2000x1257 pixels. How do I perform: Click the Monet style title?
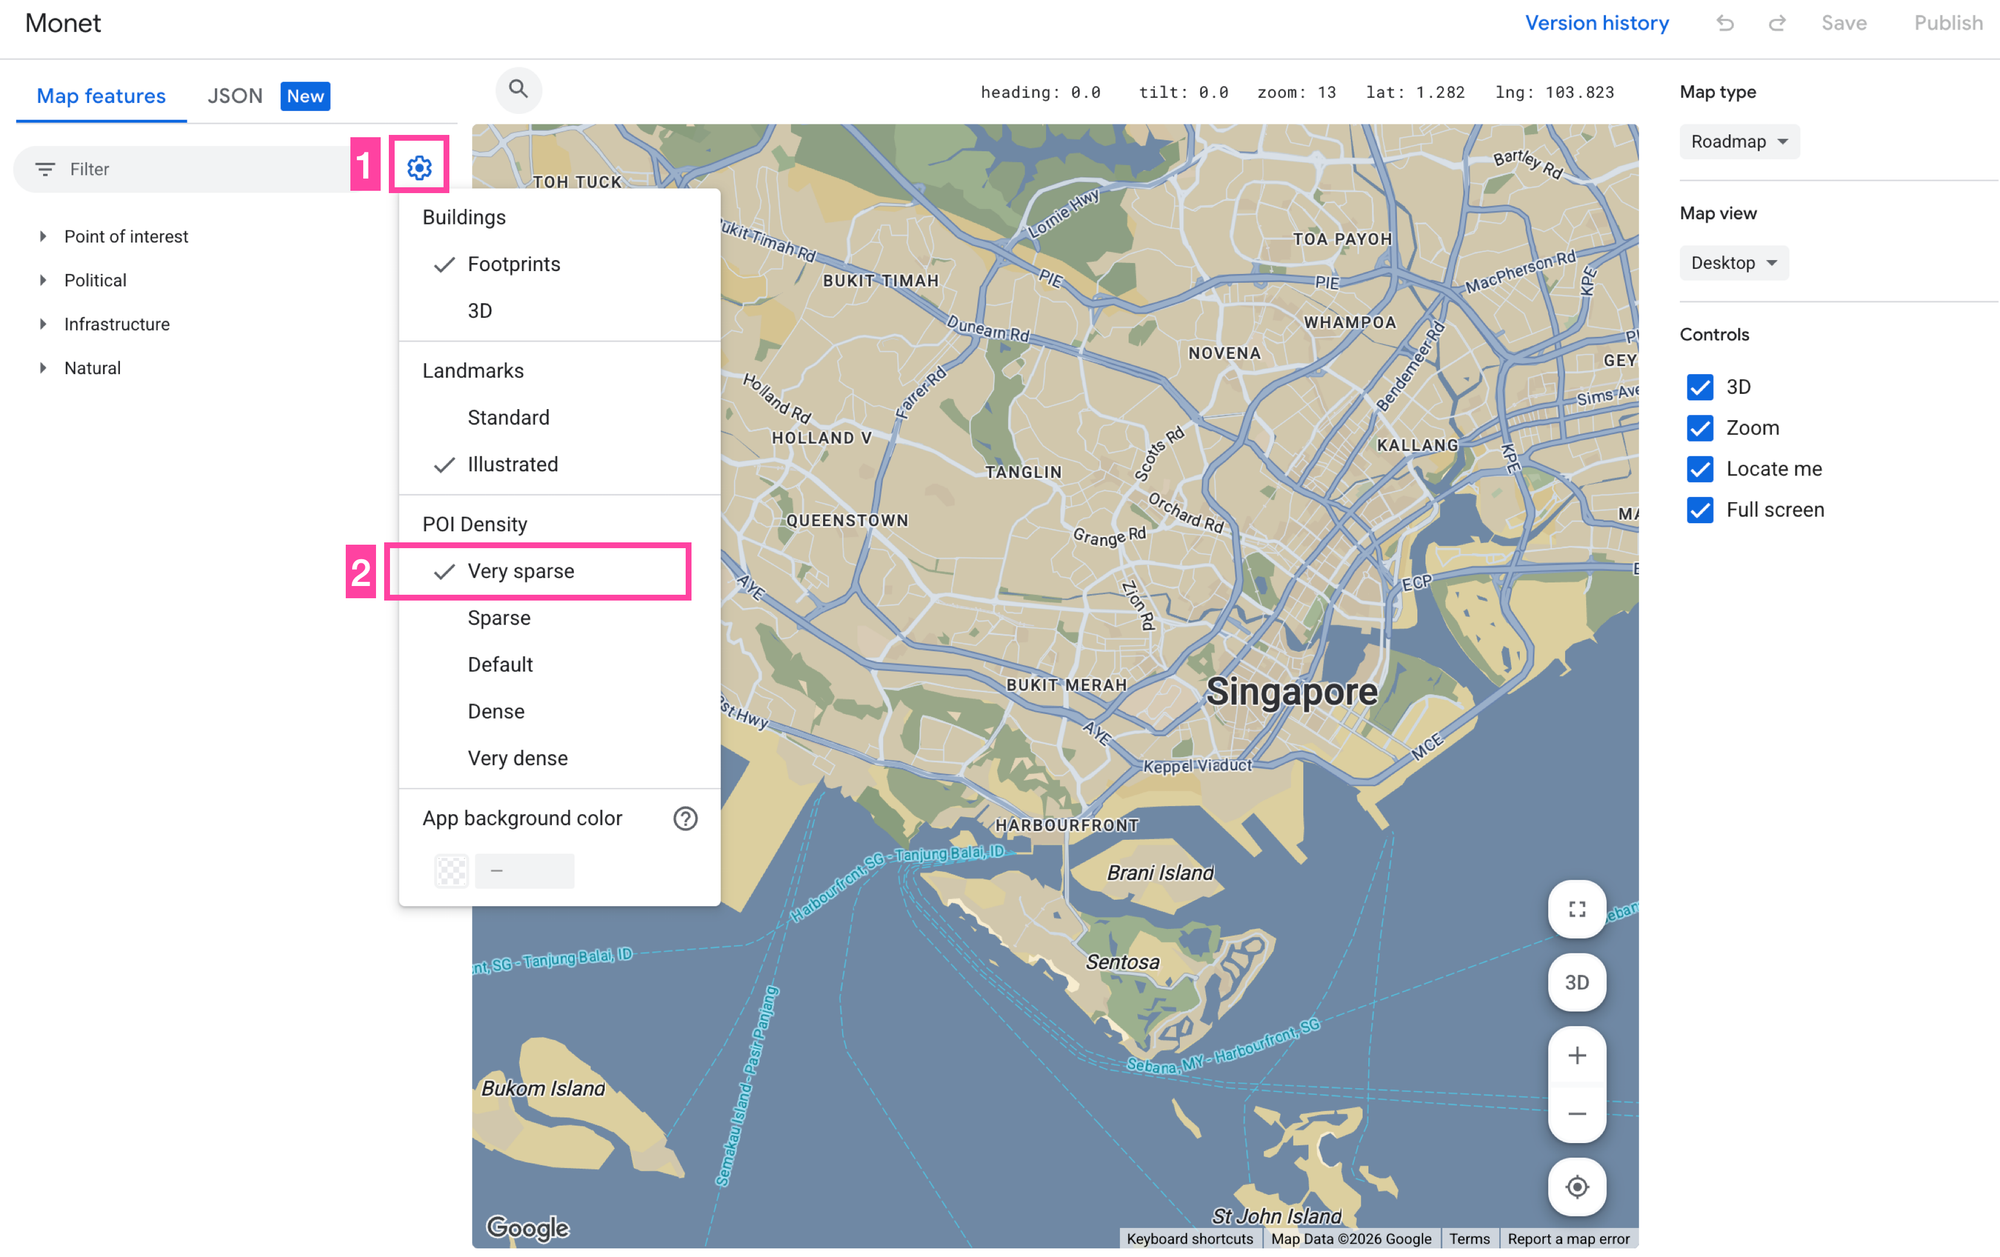[63, 23]
